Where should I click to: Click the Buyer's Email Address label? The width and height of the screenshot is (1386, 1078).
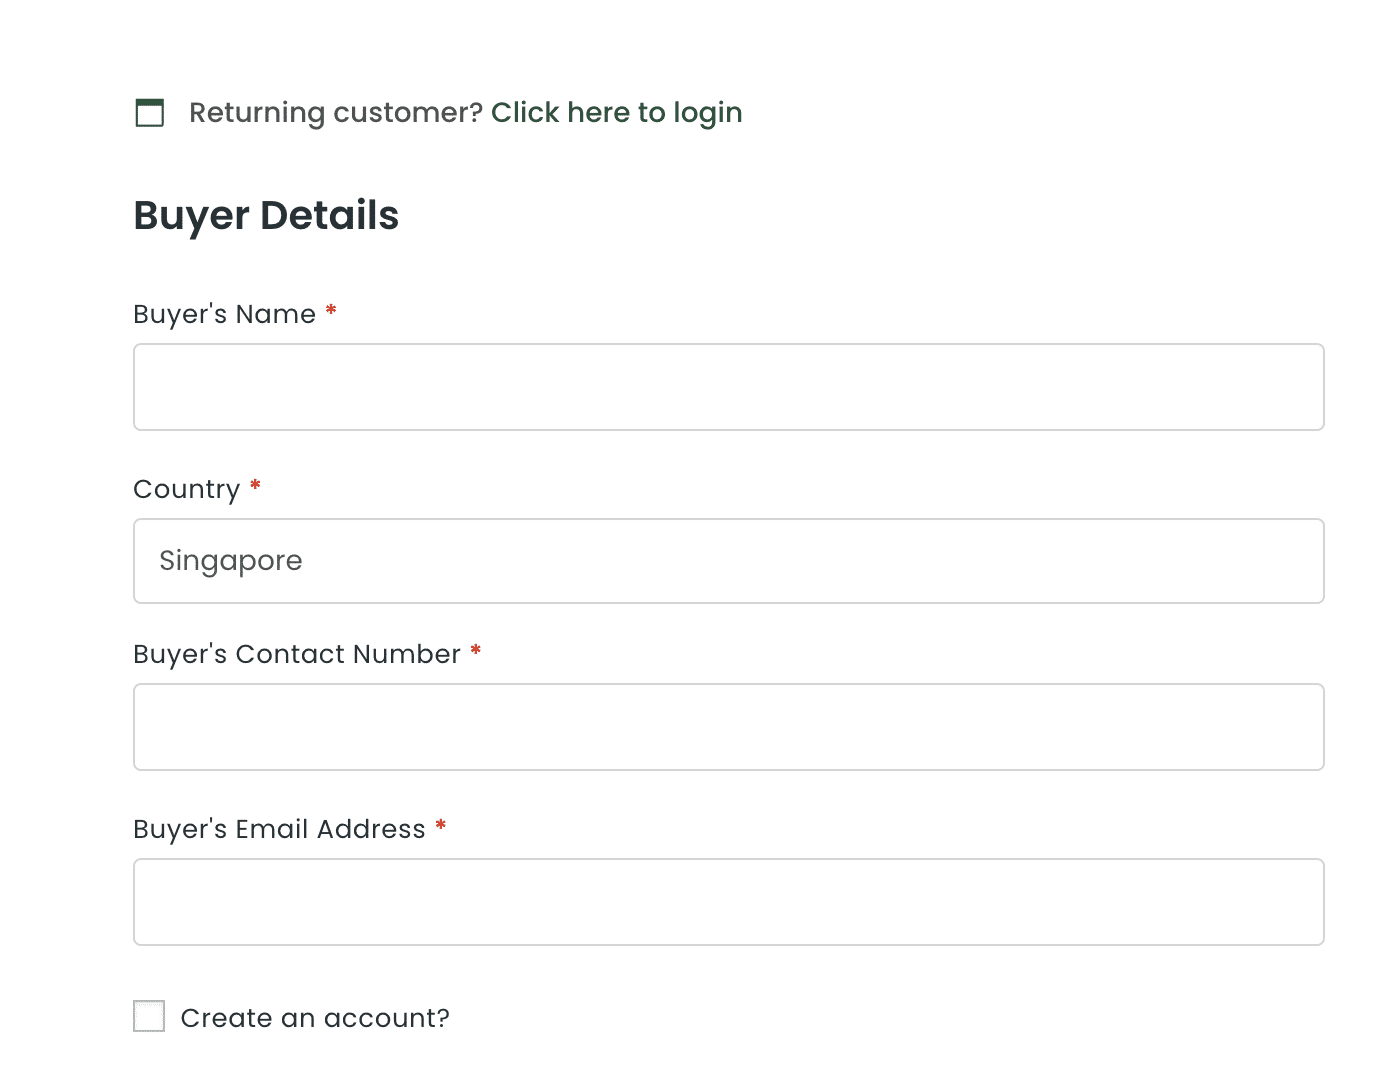(x=279, y=829)
